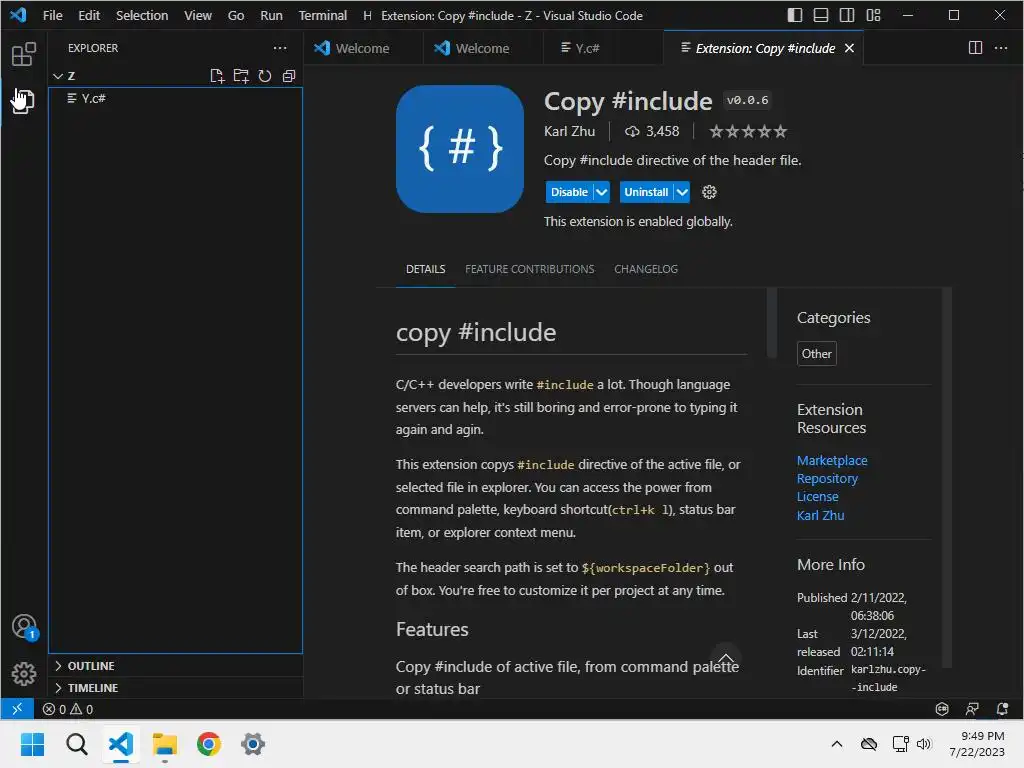Open the Repository link
1024x768 pixels.
827,479
